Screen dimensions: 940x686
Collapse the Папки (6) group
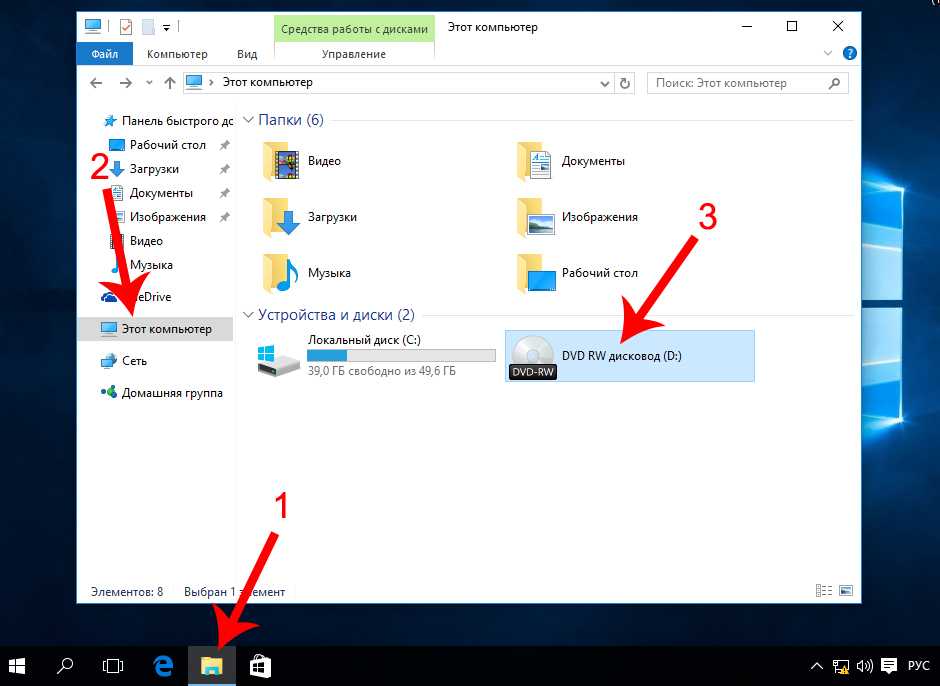248,120
